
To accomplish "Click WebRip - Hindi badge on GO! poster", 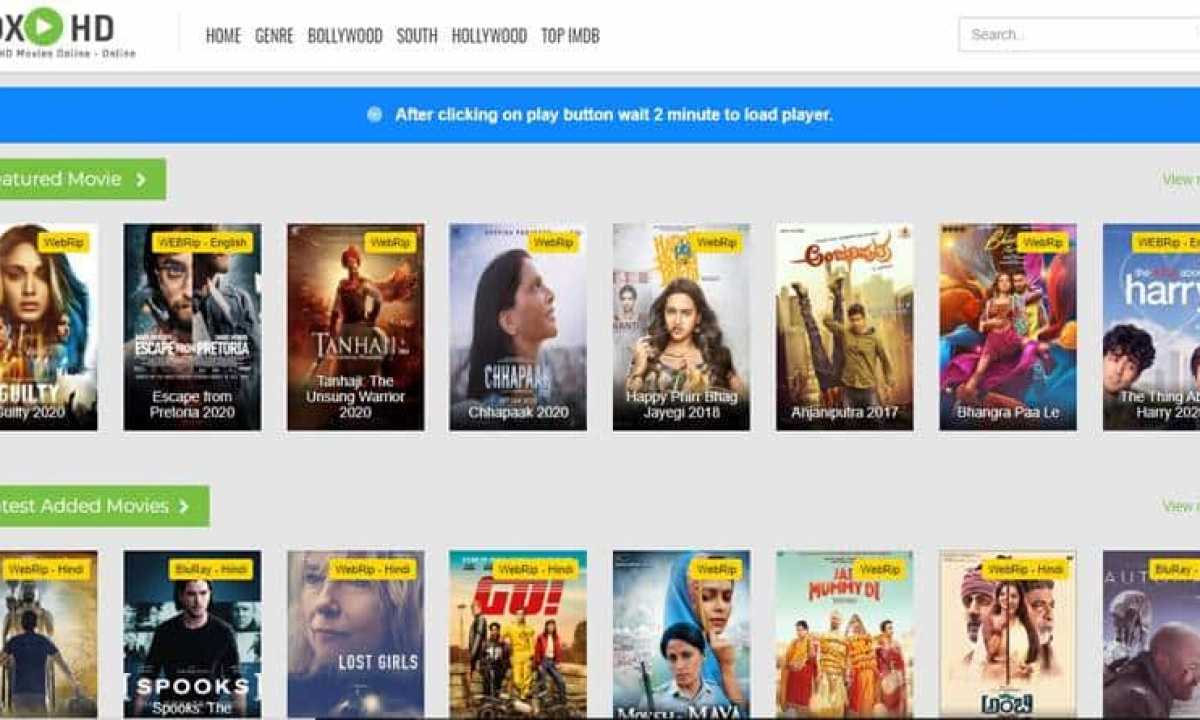I will click(535, 569).
